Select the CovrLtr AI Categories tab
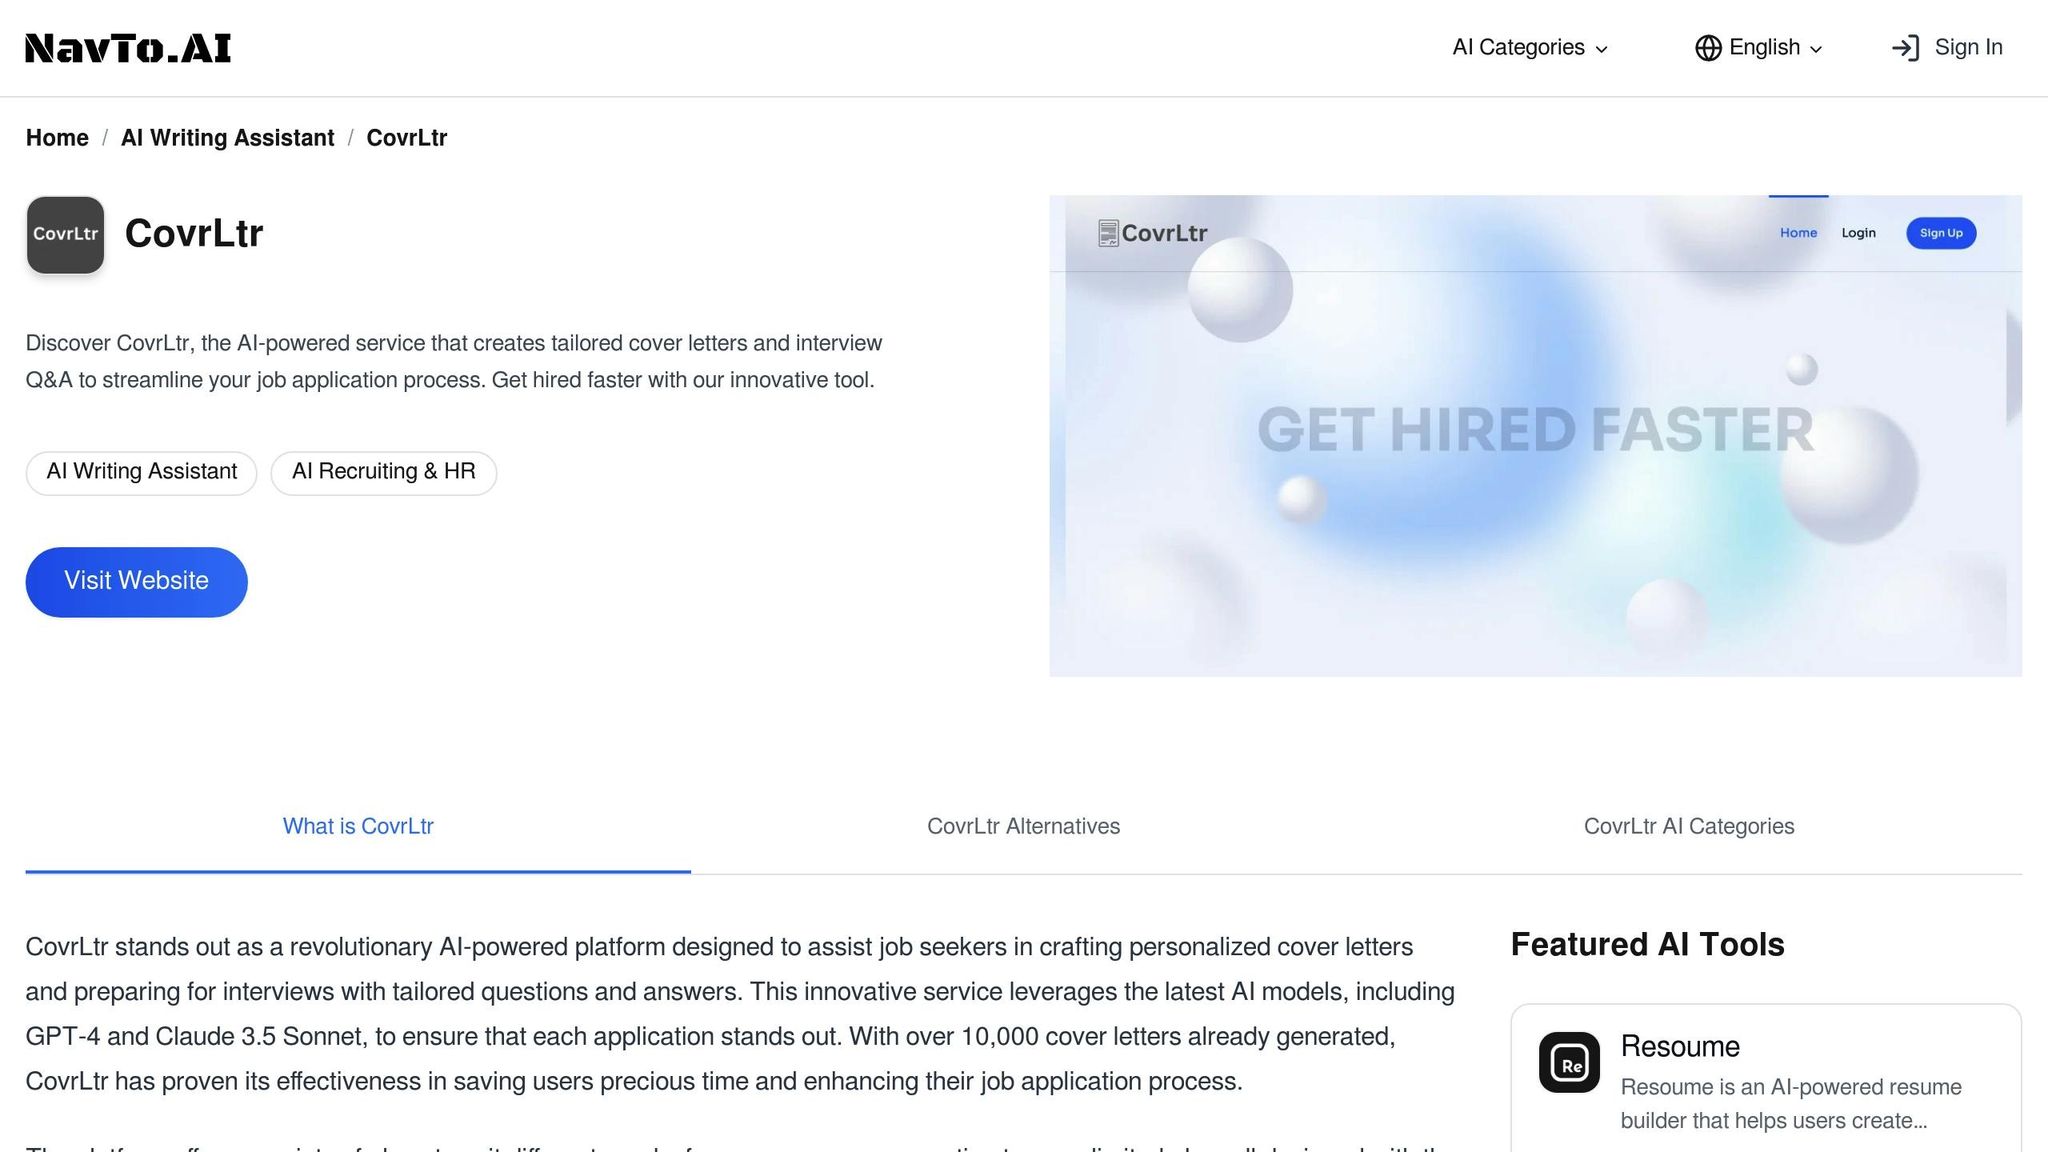 point(1689,827)
